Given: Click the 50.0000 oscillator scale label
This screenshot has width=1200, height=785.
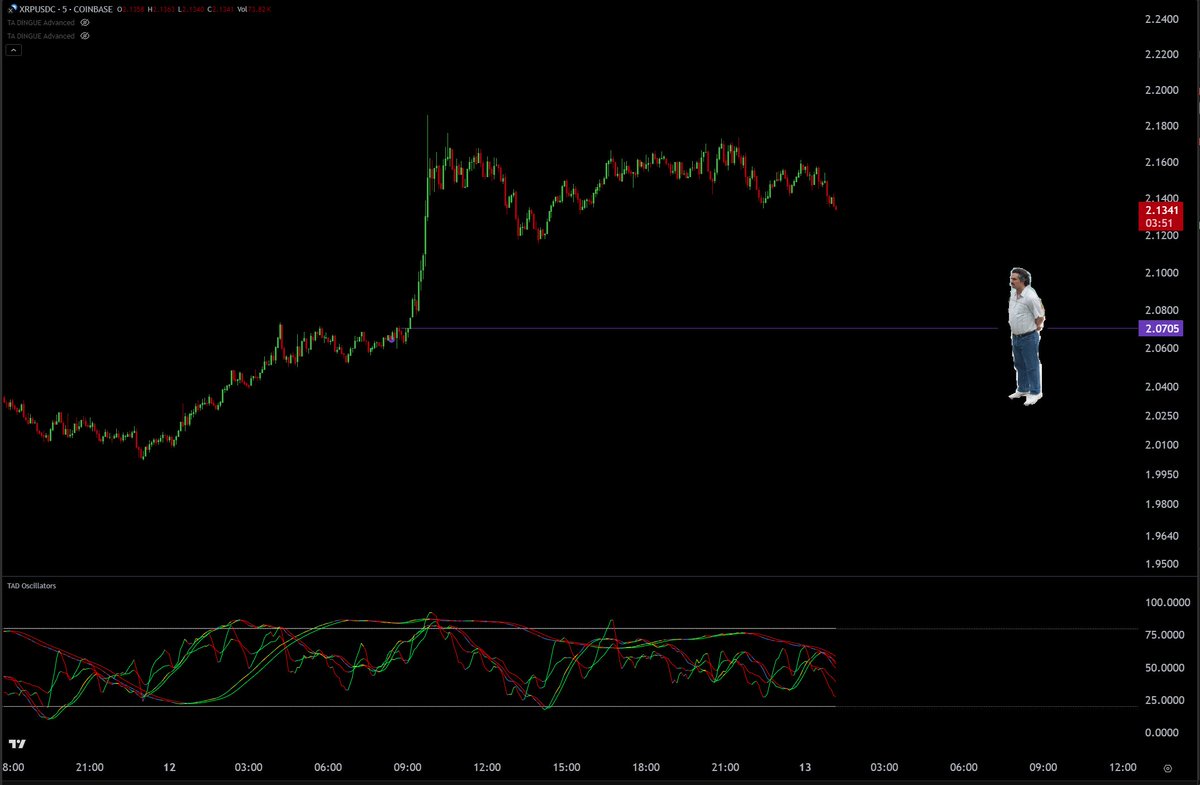Looking at the screenshot, I should point(1163,667).
